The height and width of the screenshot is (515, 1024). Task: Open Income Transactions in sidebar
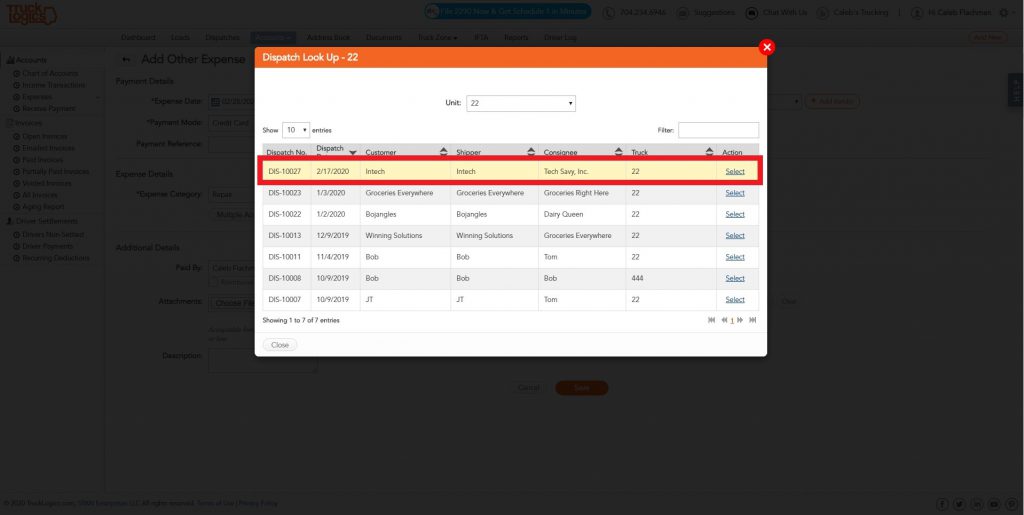pyautogui.click(x=54, y=86)
